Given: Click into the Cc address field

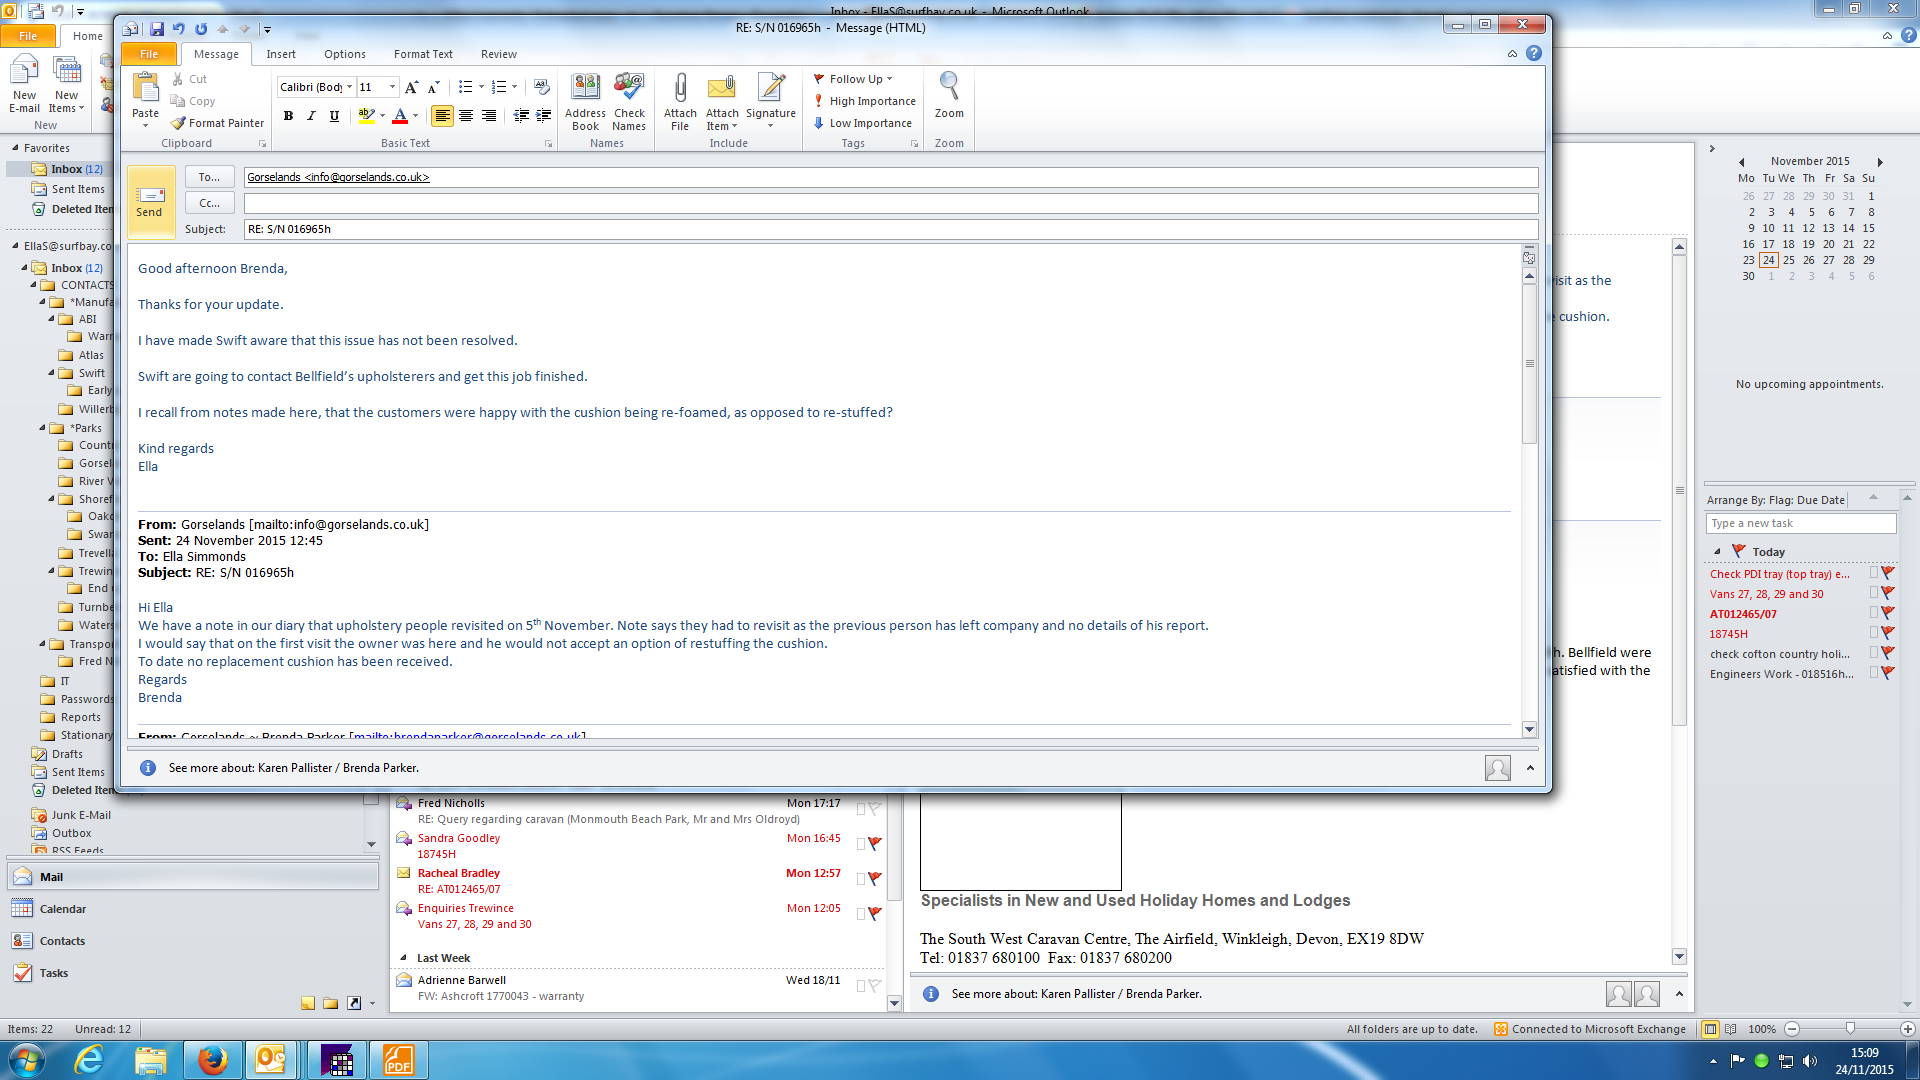Looking at the screenshot, I should (890, 203).
